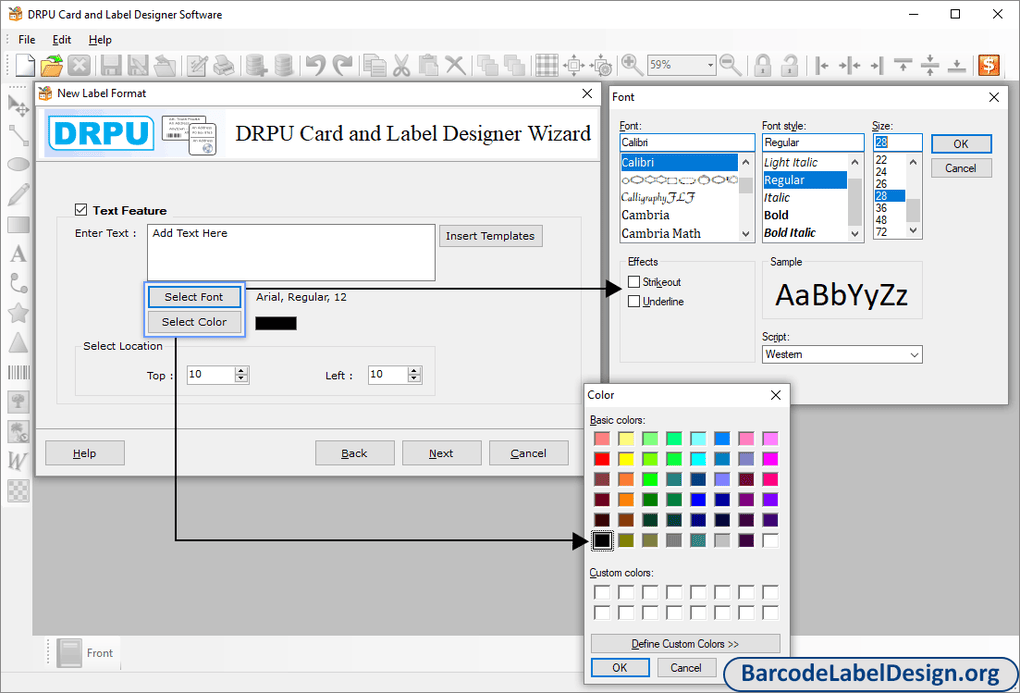
Task: Select the Ellipse drawing tool in sidebar
Action: click(18, 164)
